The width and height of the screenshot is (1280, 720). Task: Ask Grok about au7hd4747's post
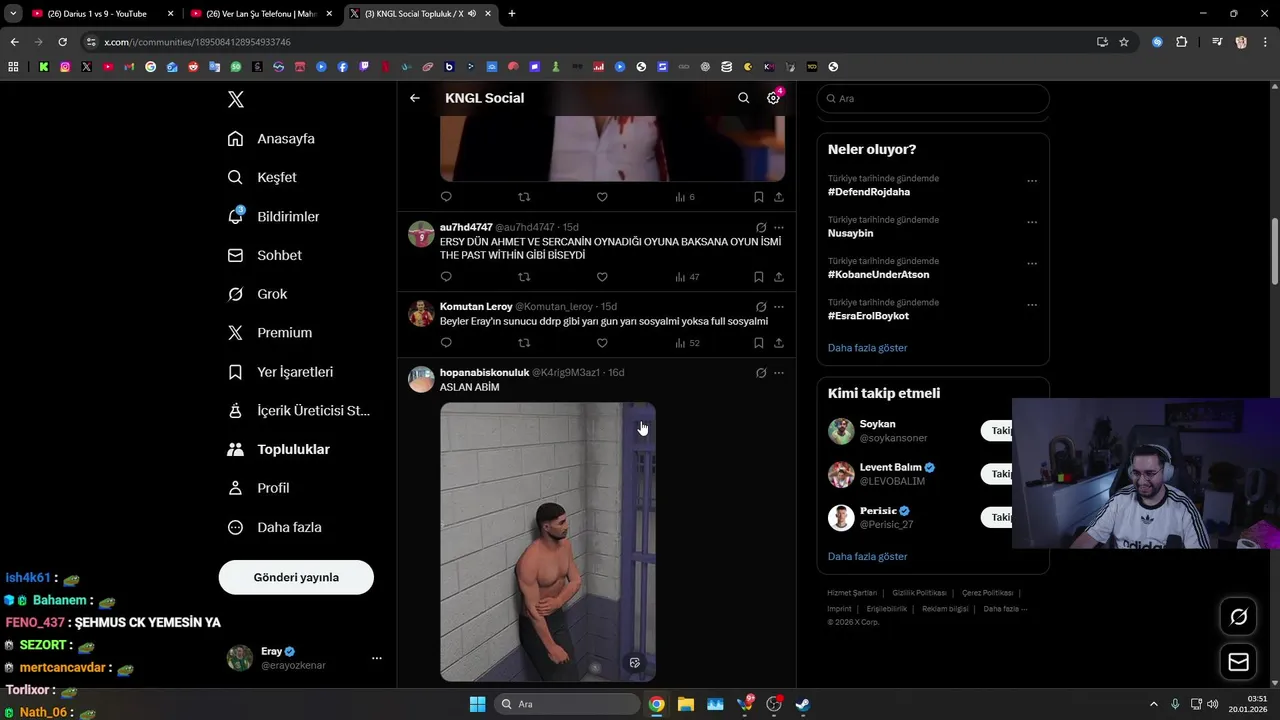[x=761, y=227]
